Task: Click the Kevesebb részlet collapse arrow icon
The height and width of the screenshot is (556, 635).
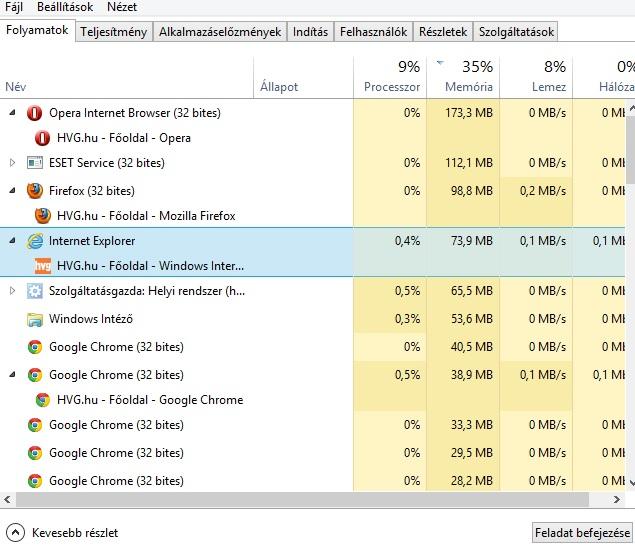Action: tap(16, 533)
